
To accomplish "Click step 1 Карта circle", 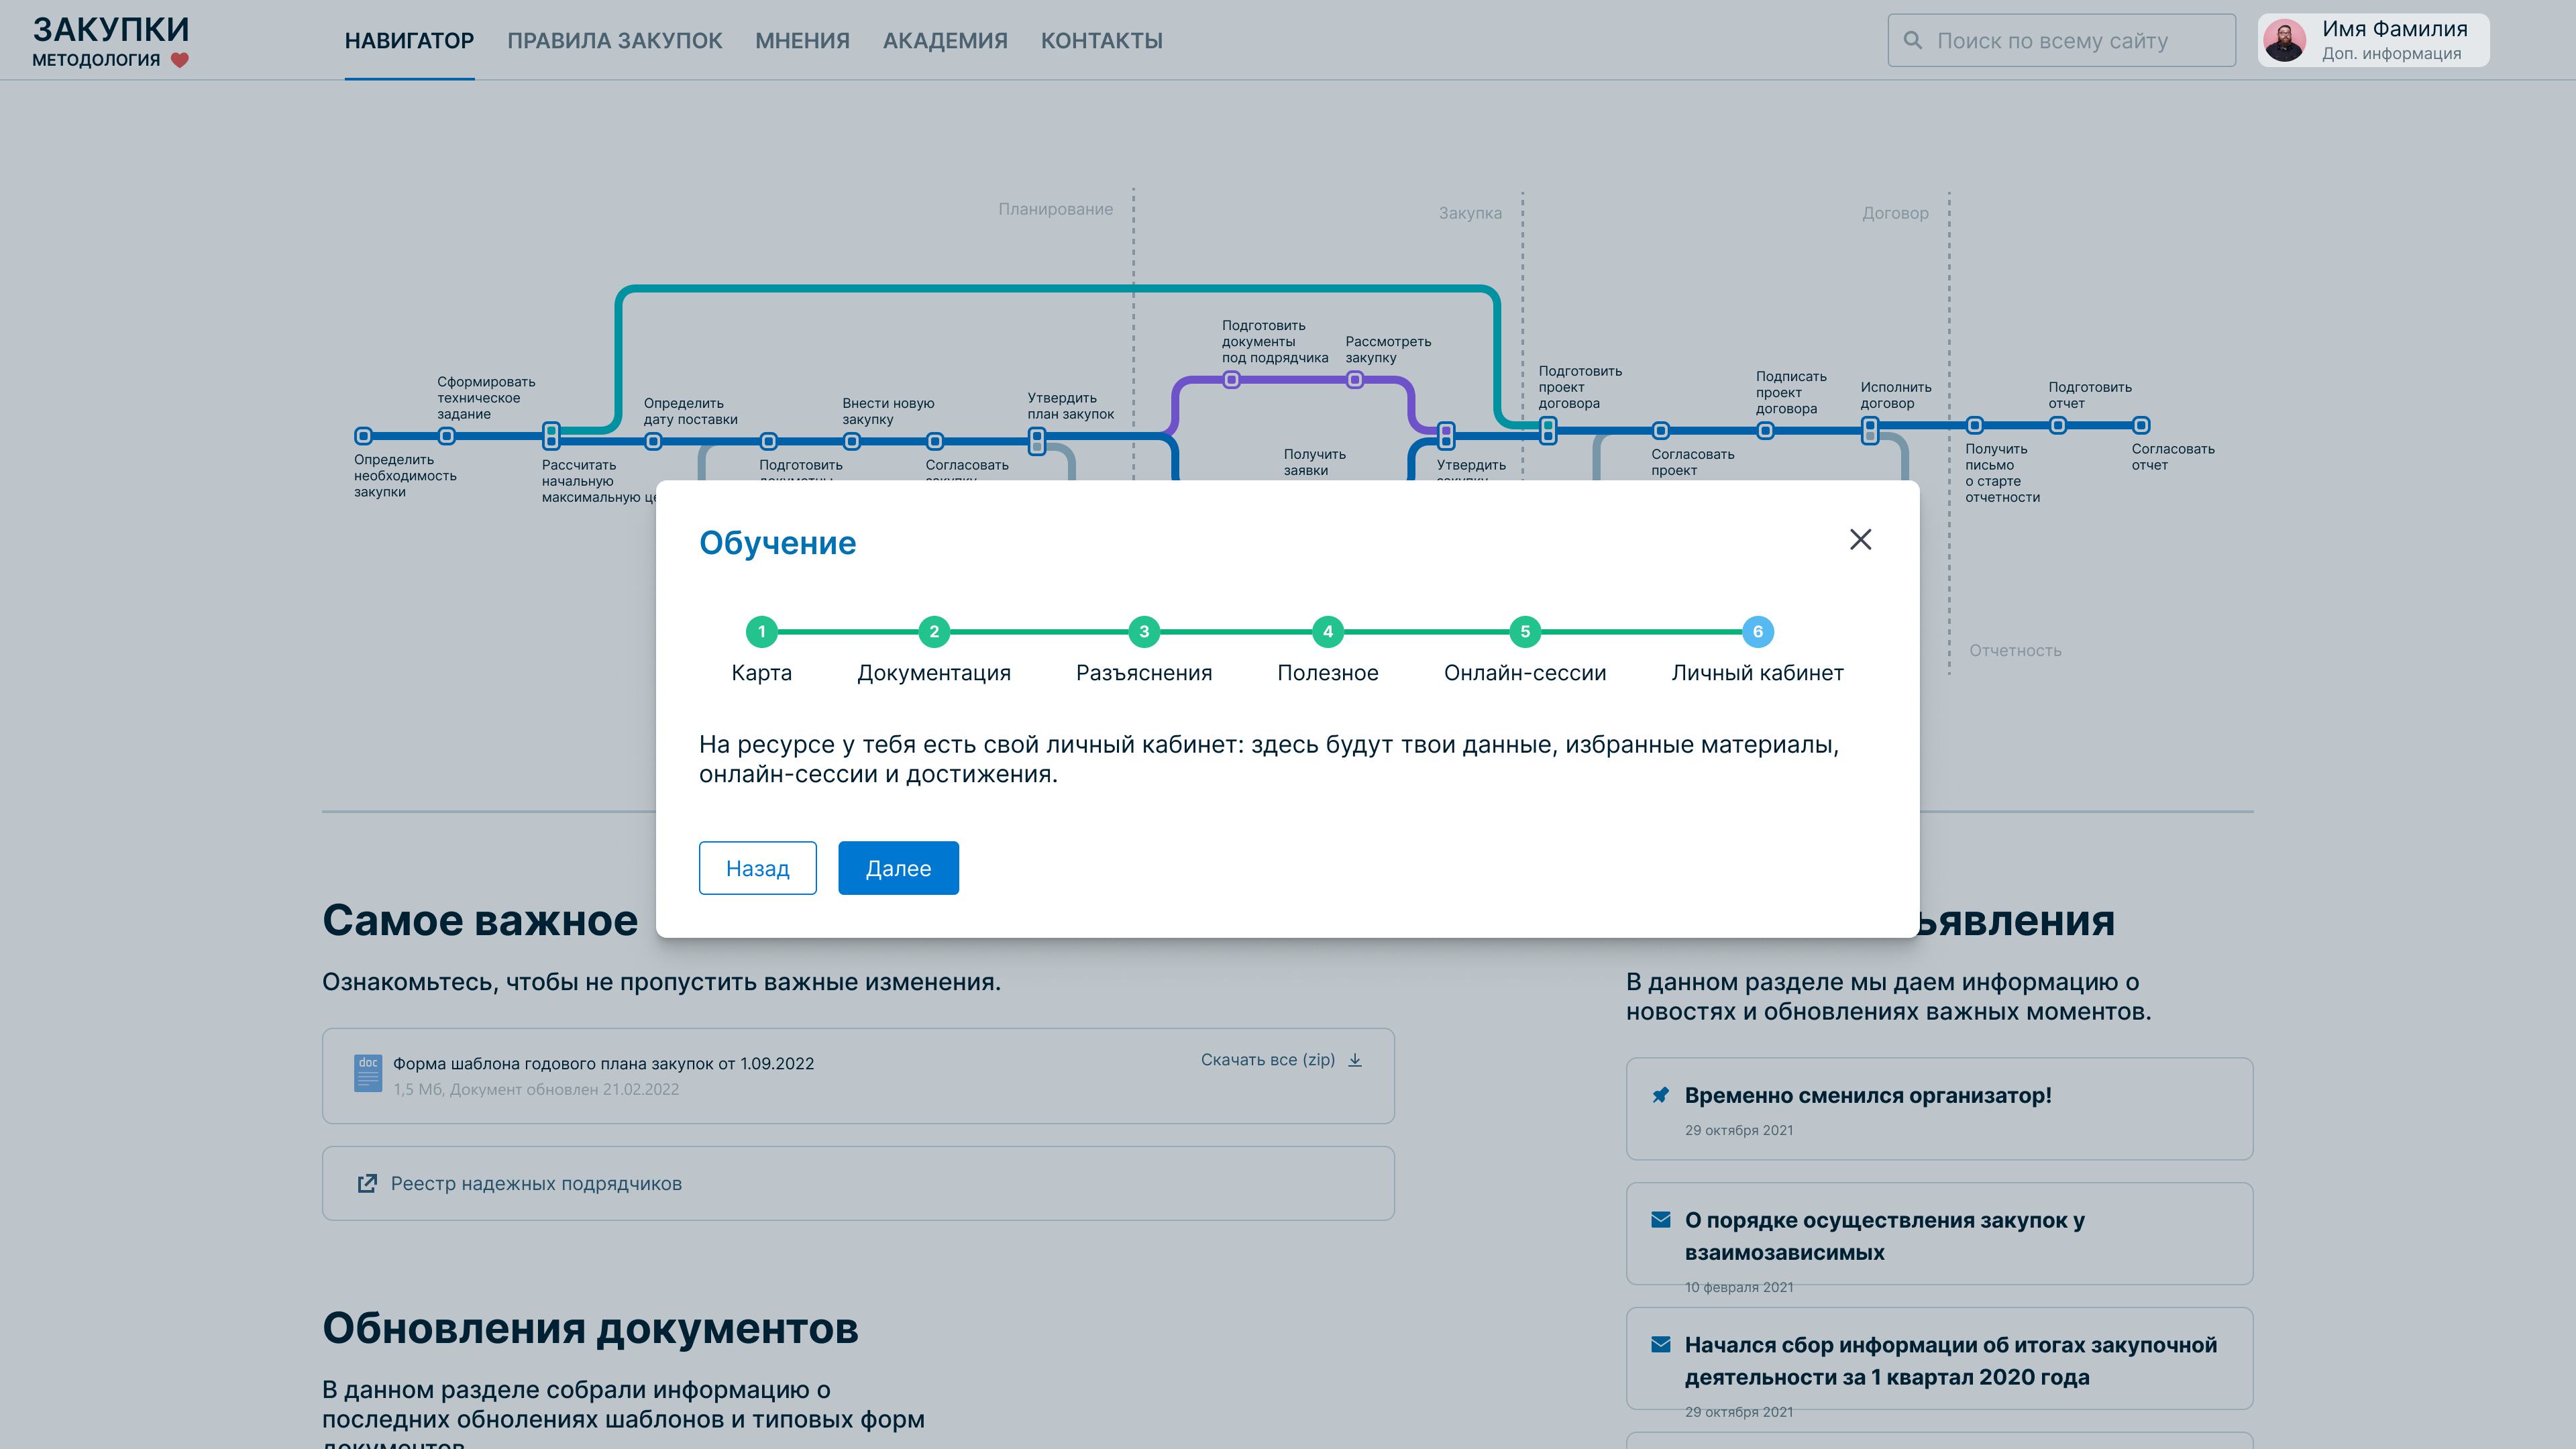I will tap(761, 631).
